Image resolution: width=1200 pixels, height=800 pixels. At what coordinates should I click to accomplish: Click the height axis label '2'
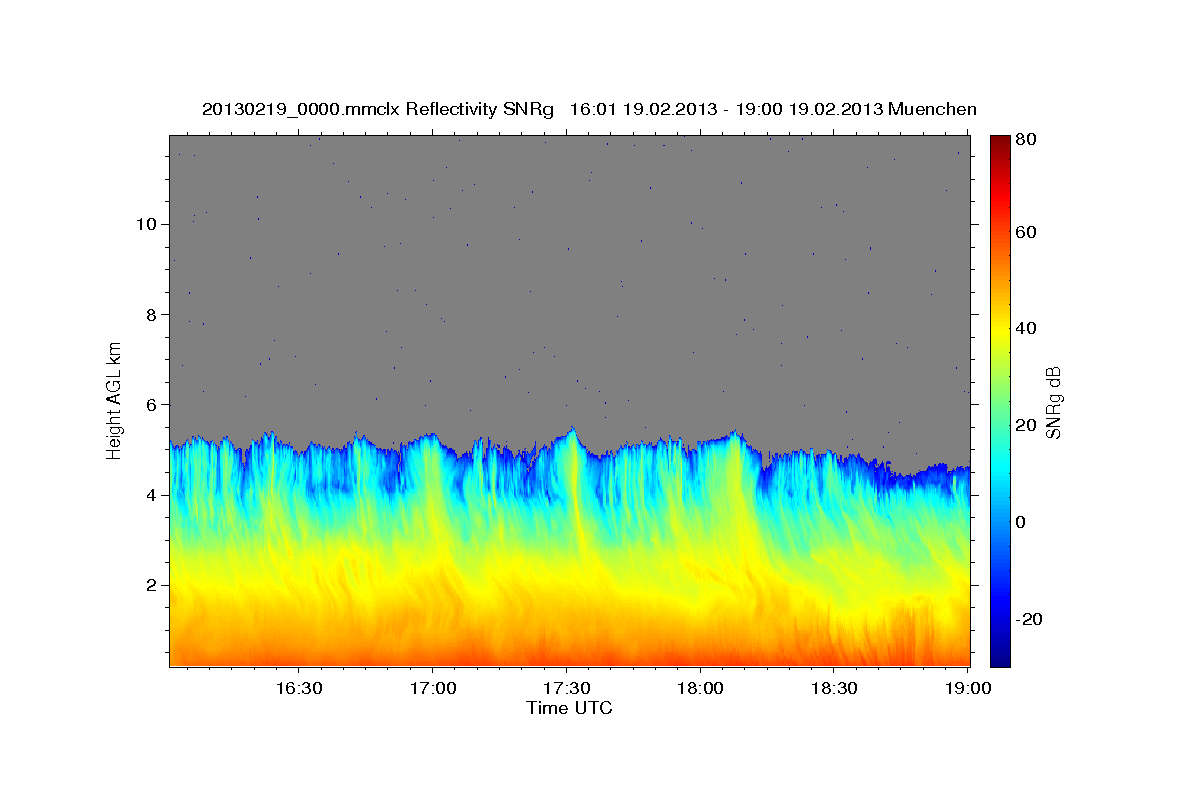click(152, 585)
